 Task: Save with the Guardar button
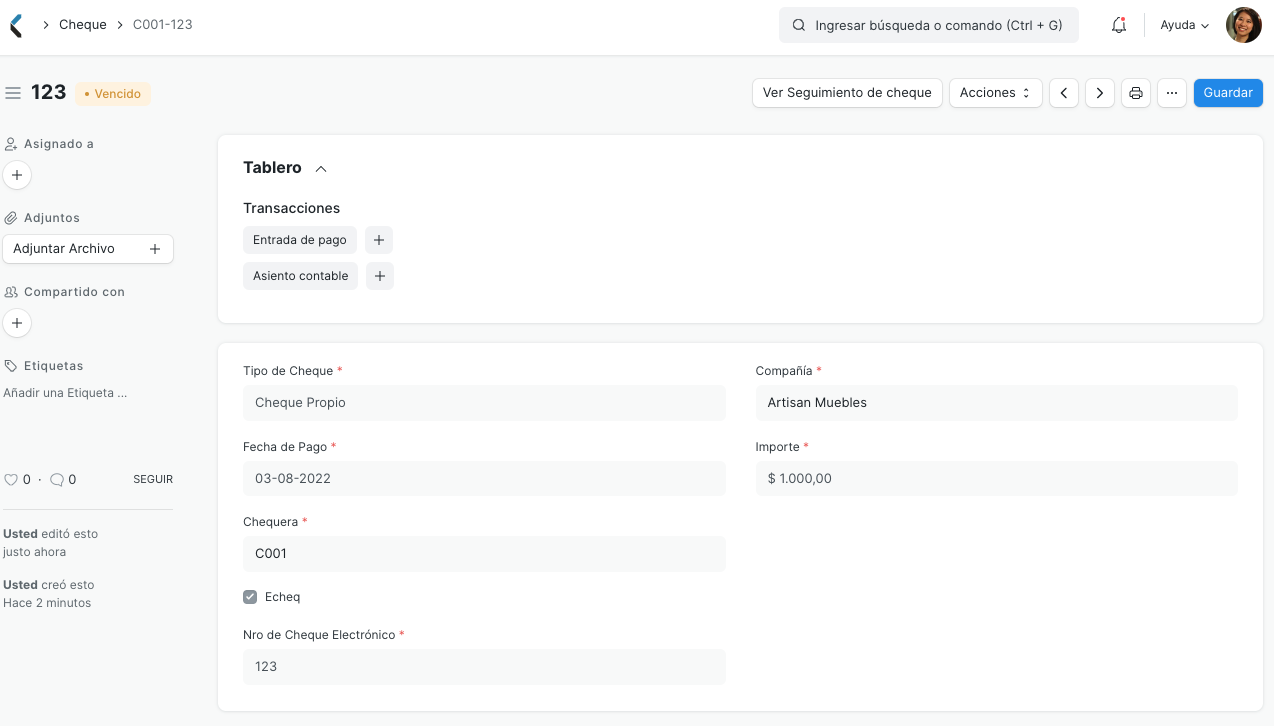[1228, 93]
